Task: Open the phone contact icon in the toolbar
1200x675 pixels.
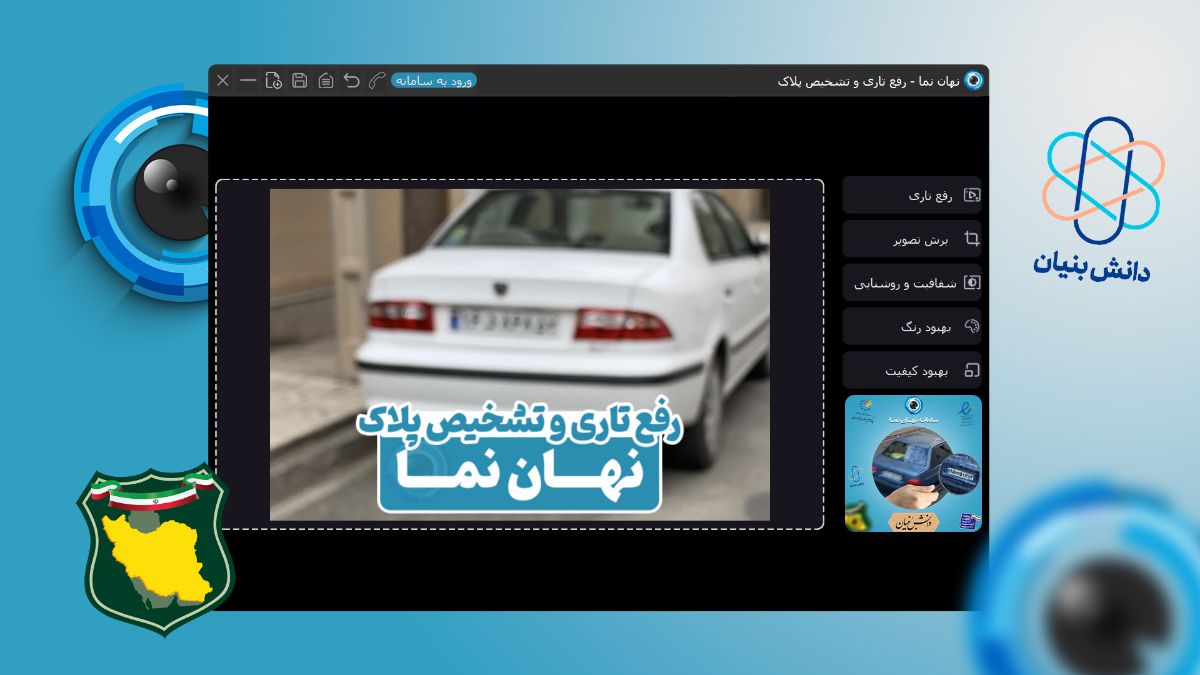Action: click(x=375, y=81)
